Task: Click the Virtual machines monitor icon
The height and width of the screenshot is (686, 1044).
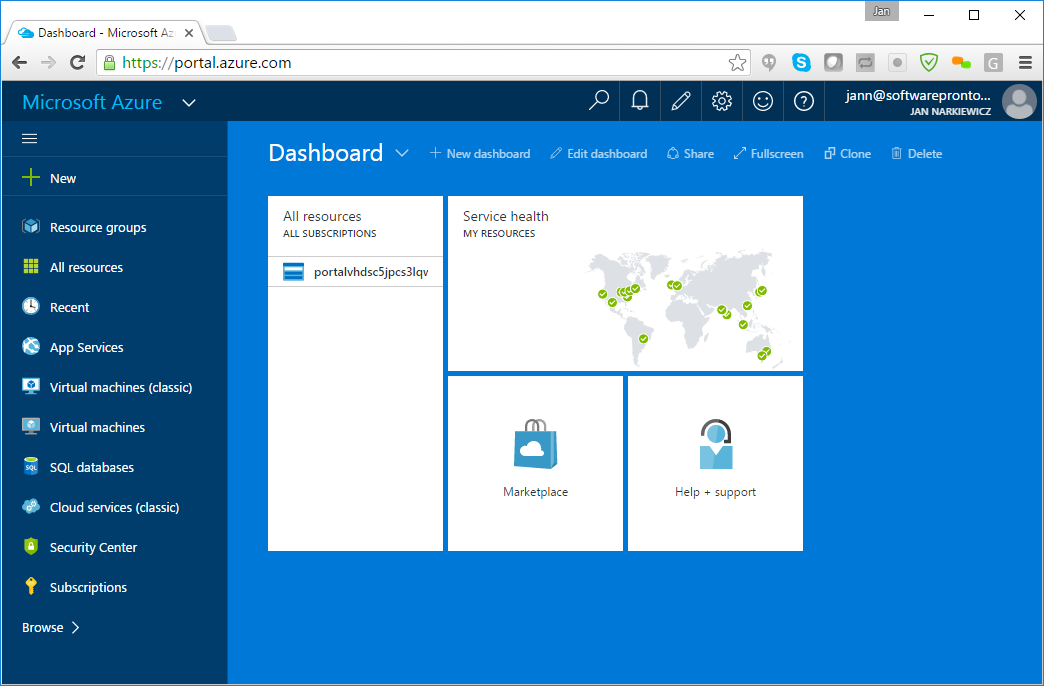Action: 31,426
